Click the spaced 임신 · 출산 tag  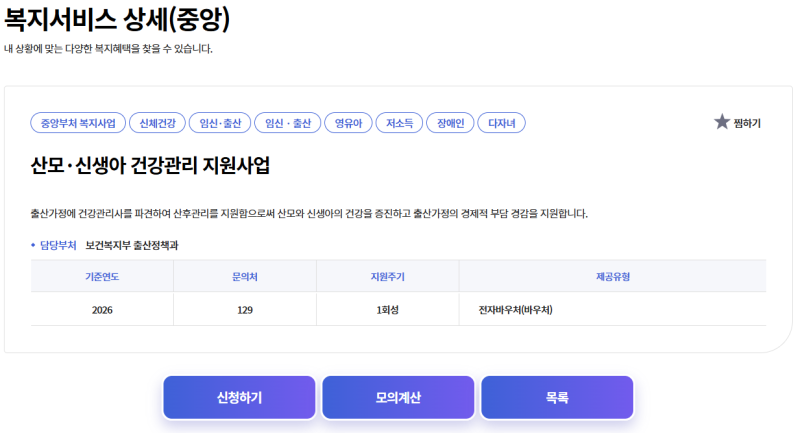tap(288, 123)
